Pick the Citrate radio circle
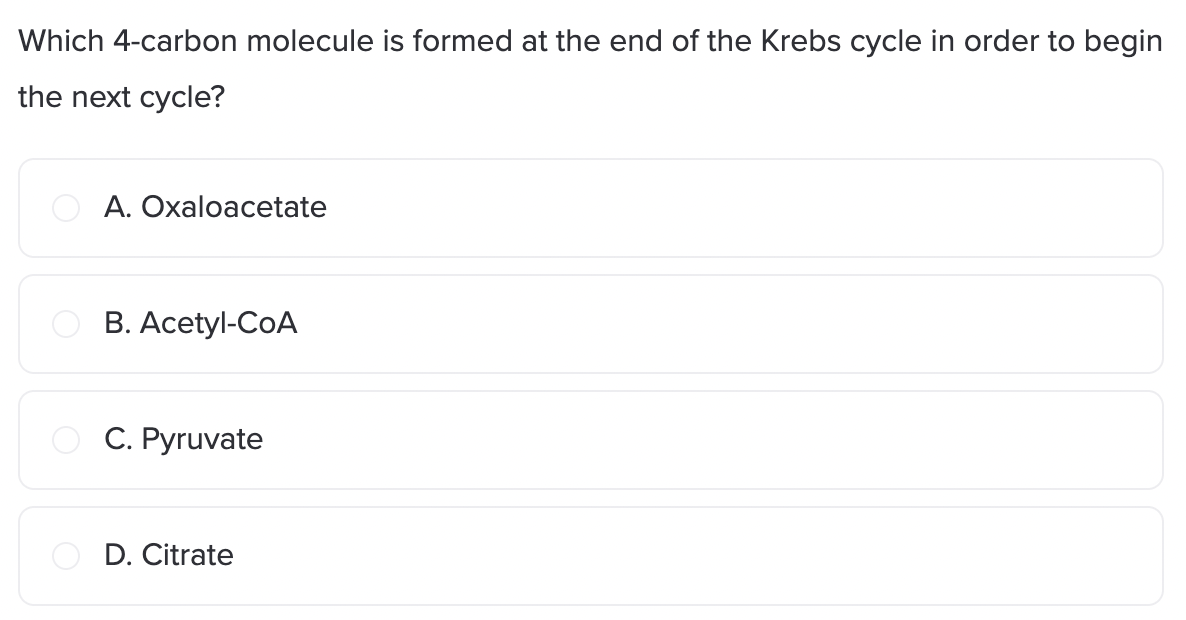1186x620 pixels. [x=66, y=556]
